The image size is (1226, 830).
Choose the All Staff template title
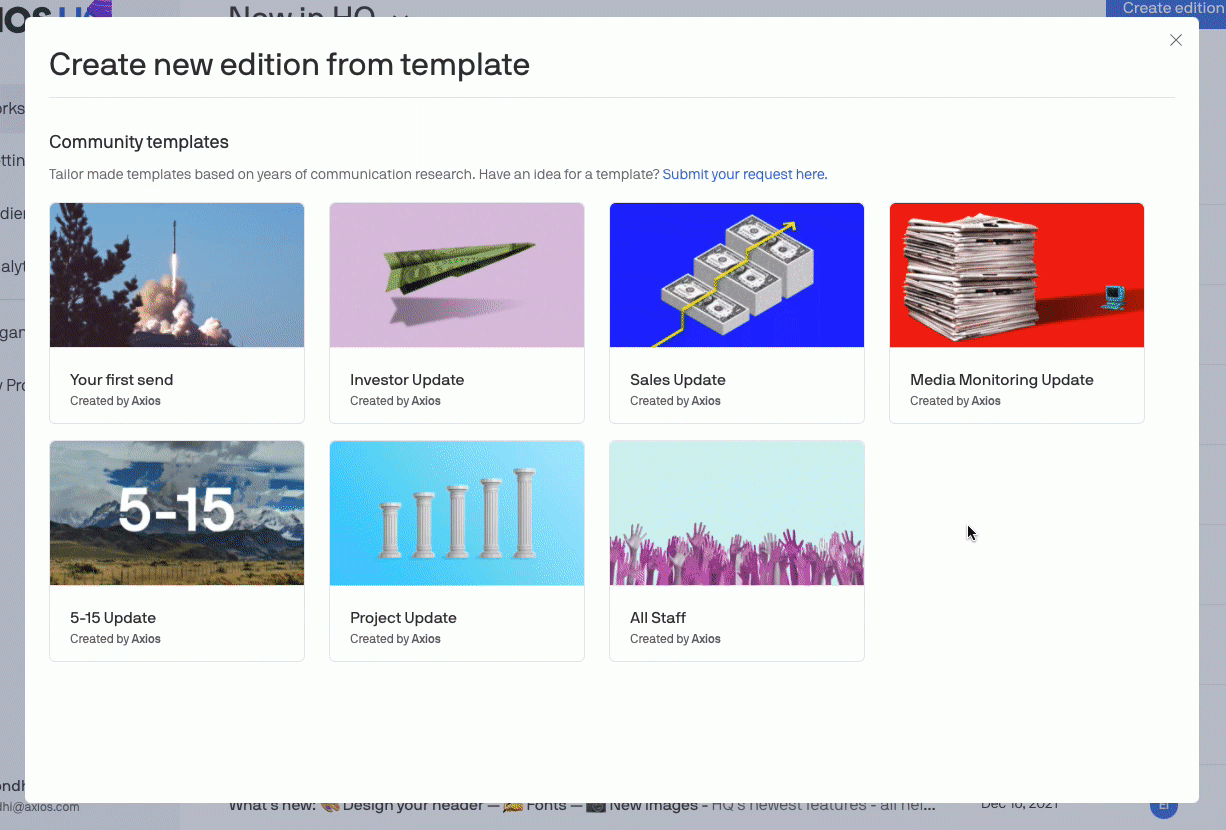(658, 618)
